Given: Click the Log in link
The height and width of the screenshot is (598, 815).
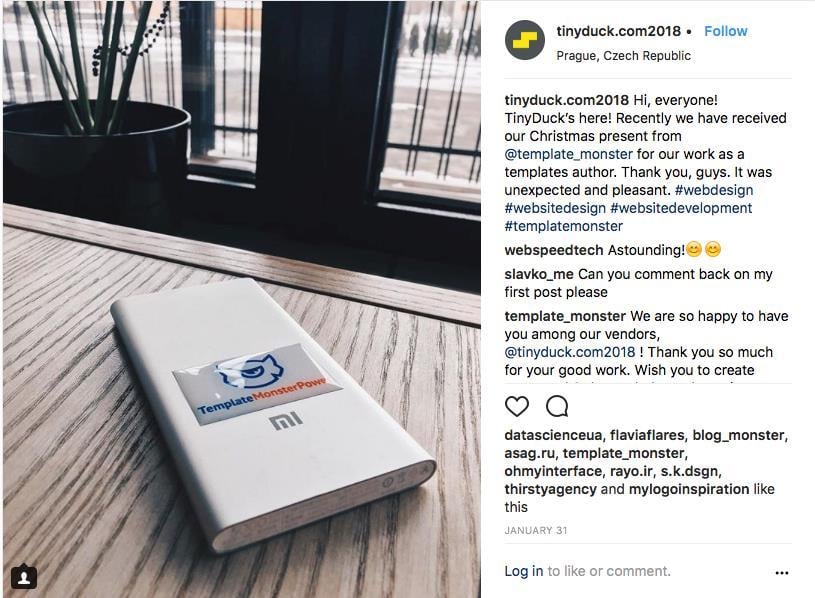Looking at the screenshot, I should click(524, 572).
